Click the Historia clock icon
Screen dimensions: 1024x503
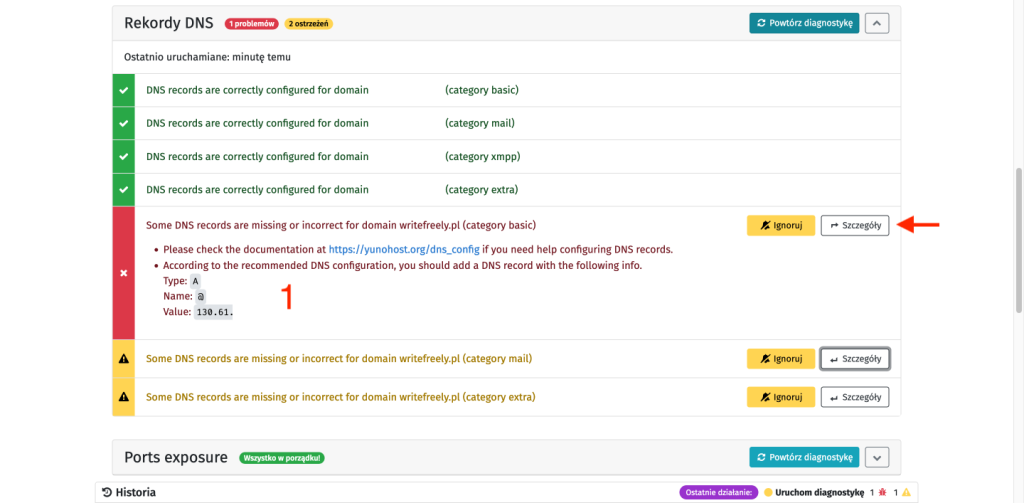pos(107,492)
